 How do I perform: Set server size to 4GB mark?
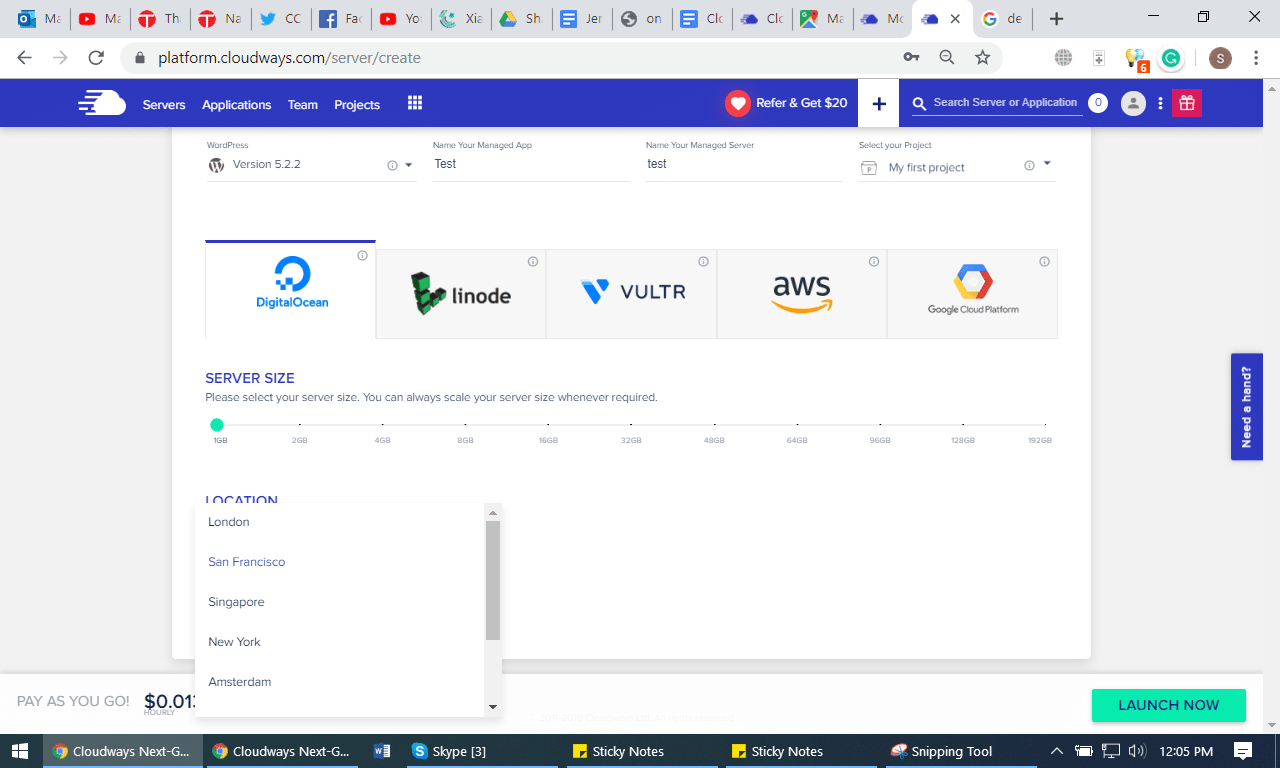tap(383, 426)
